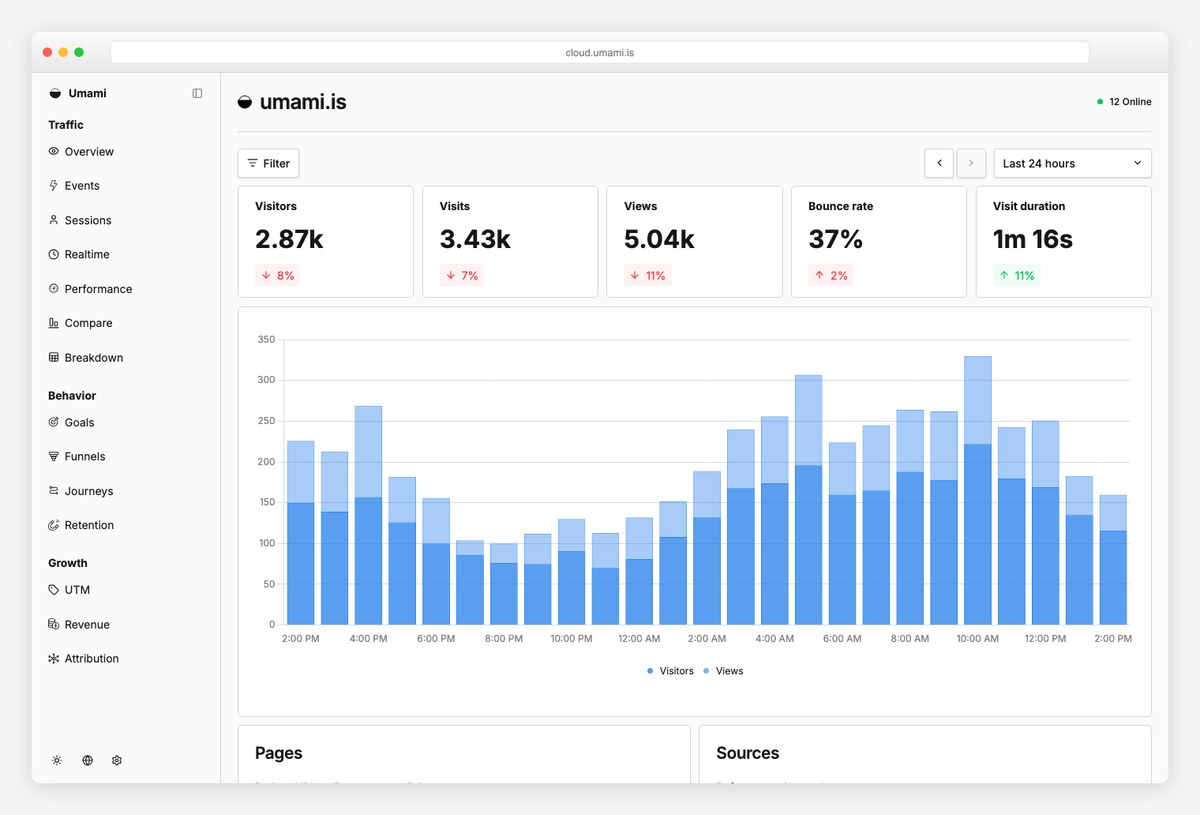Click the Visitors 8% decrease badge
The image size is (1200, 815).
(x=277, y=275)
